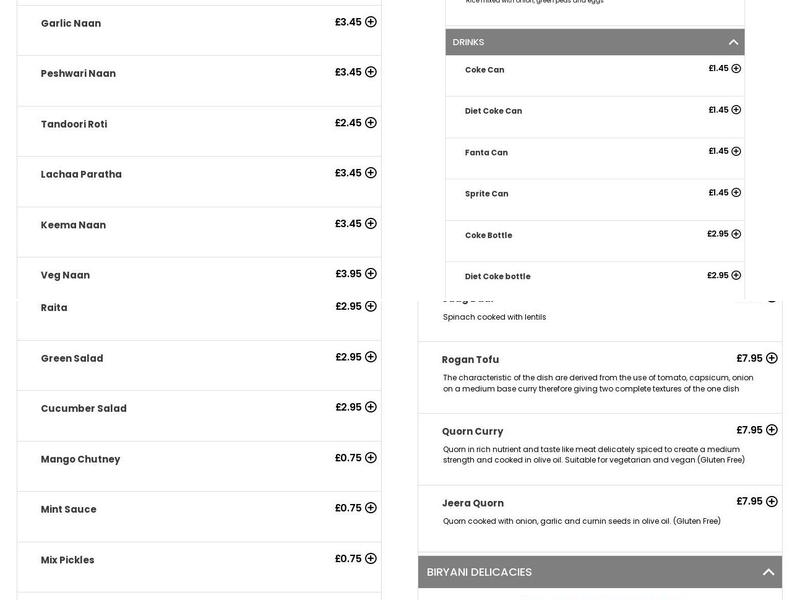800x600 pixels.
Task: Click plus icon for Mango Chutney
Action: [371, 458]
